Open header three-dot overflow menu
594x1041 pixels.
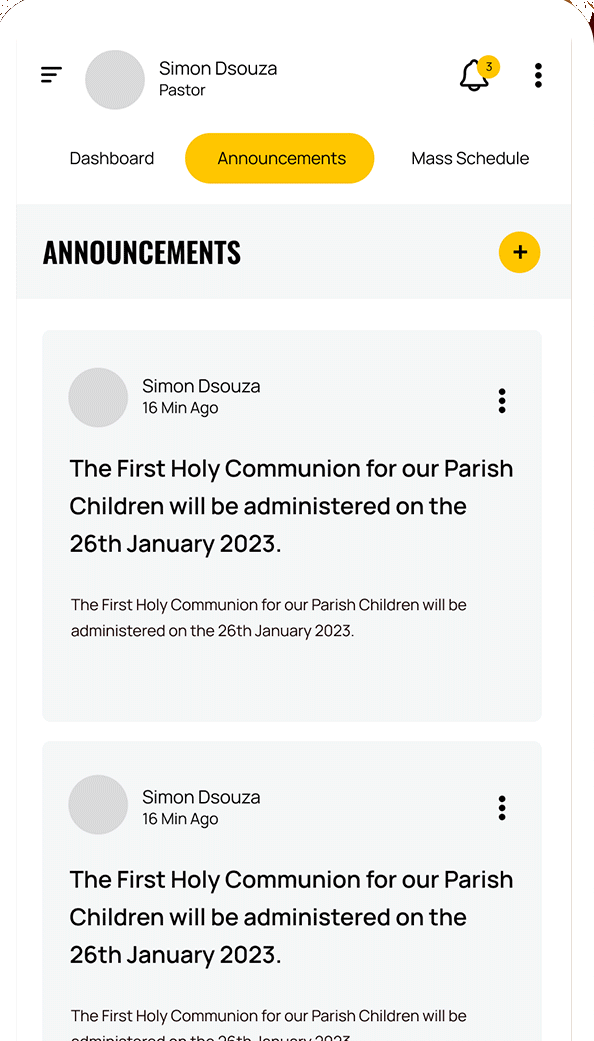[x=538, y=76]
